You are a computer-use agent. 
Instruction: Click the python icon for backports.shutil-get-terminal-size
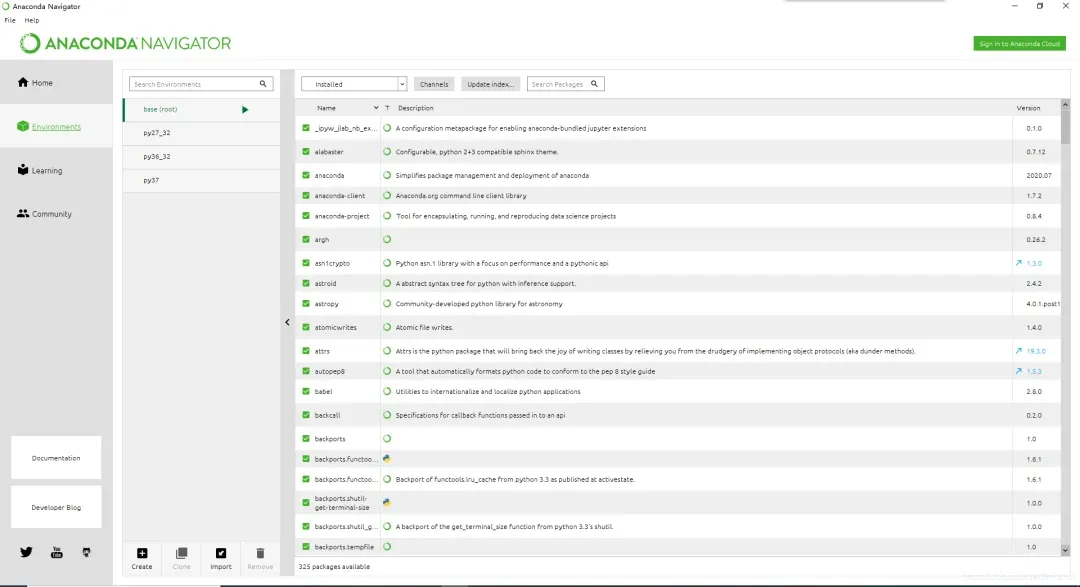387,503
